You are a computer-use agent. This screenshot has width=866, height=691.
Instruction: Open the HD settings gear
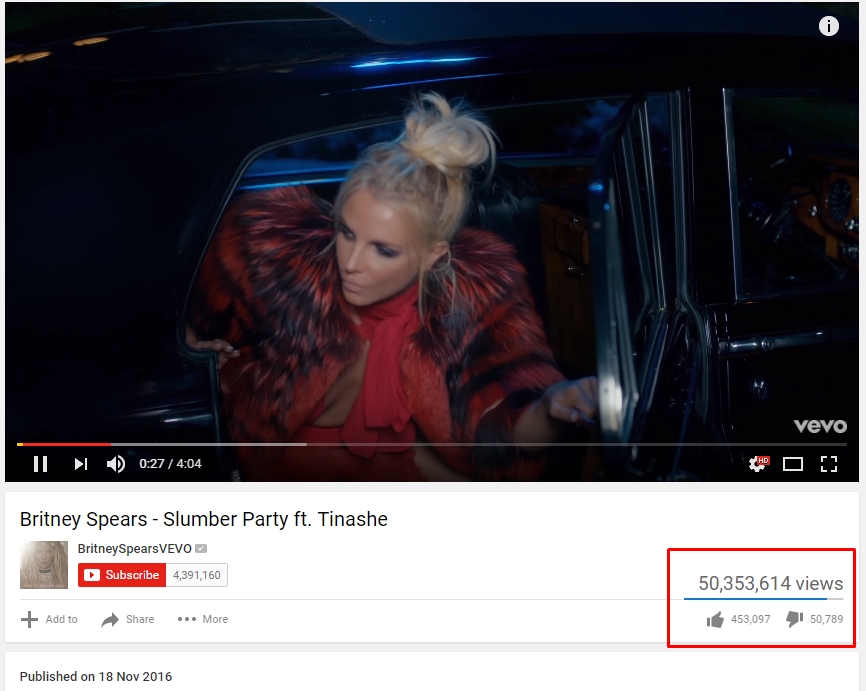click(x=758, y=463)
